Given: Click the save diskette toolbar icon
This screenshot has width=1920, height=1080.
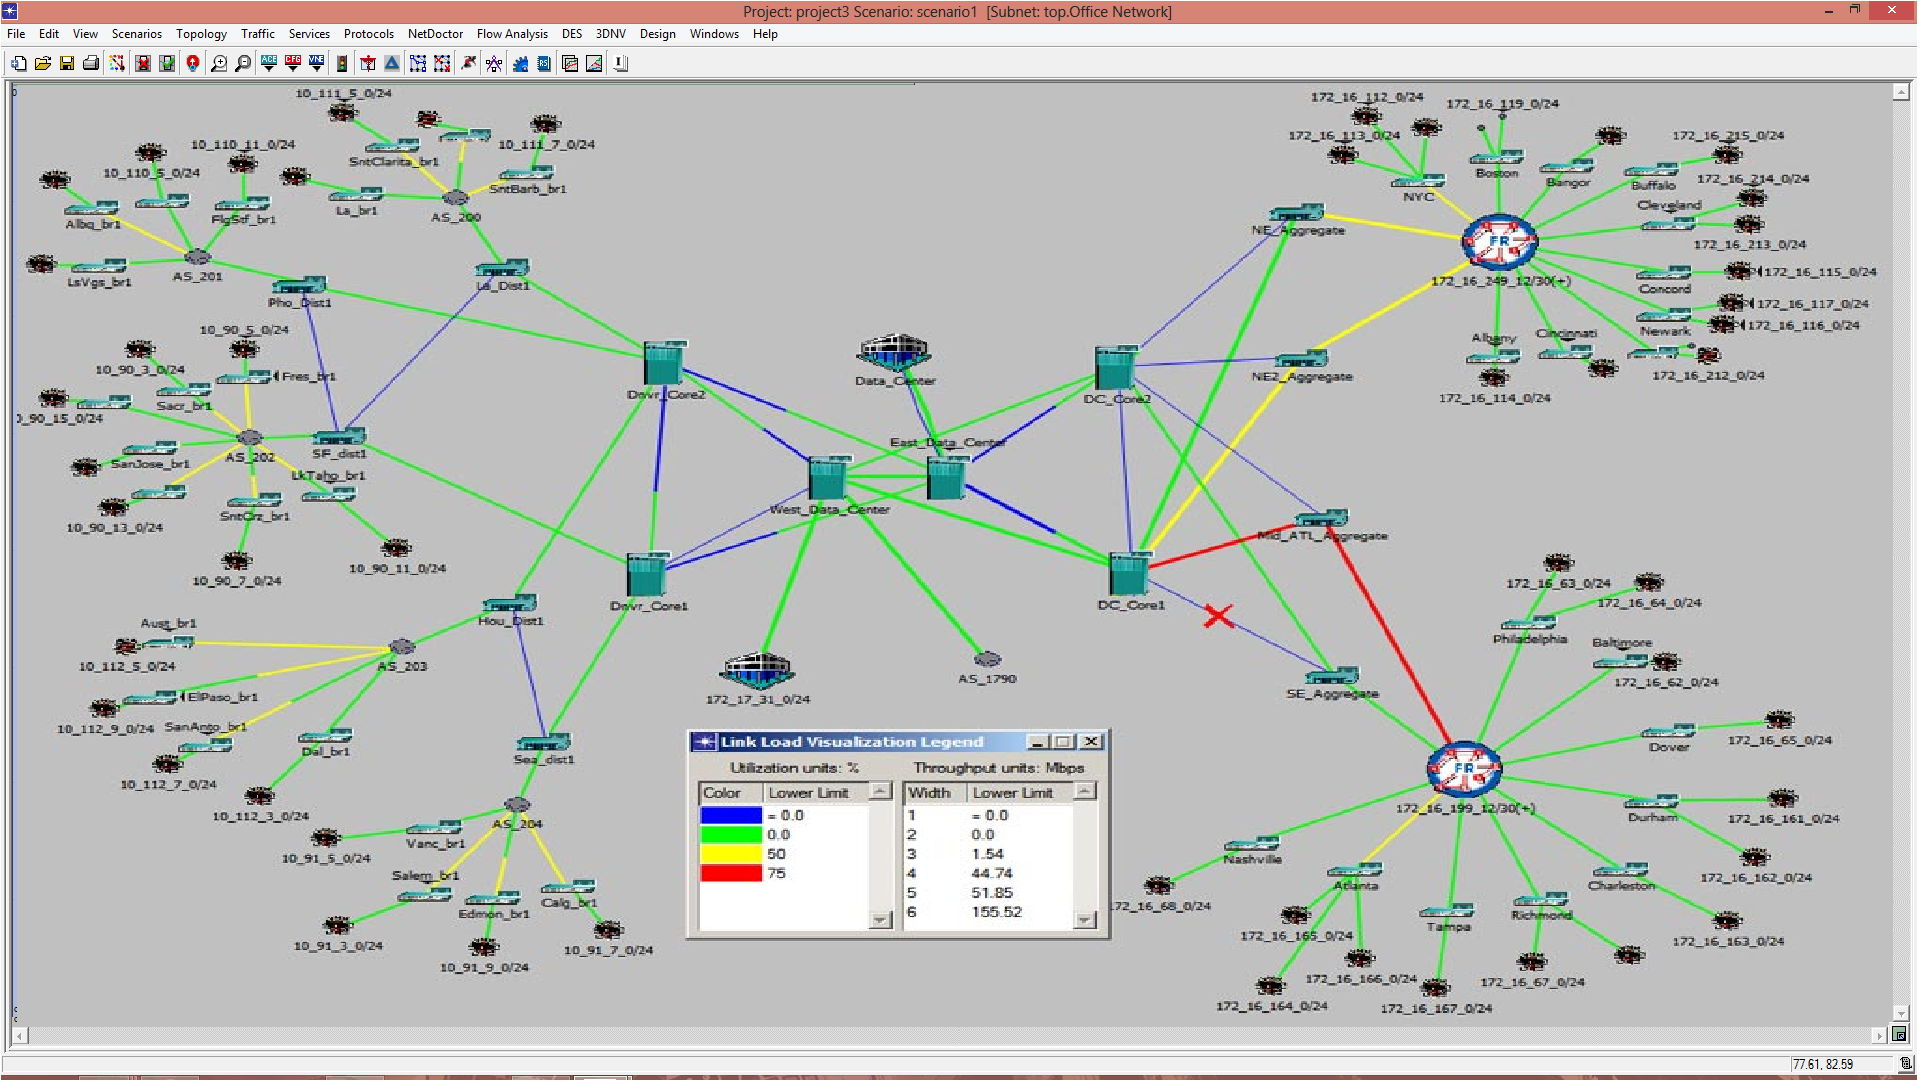Looking at the screenshot, I should [x=67, y=63].
